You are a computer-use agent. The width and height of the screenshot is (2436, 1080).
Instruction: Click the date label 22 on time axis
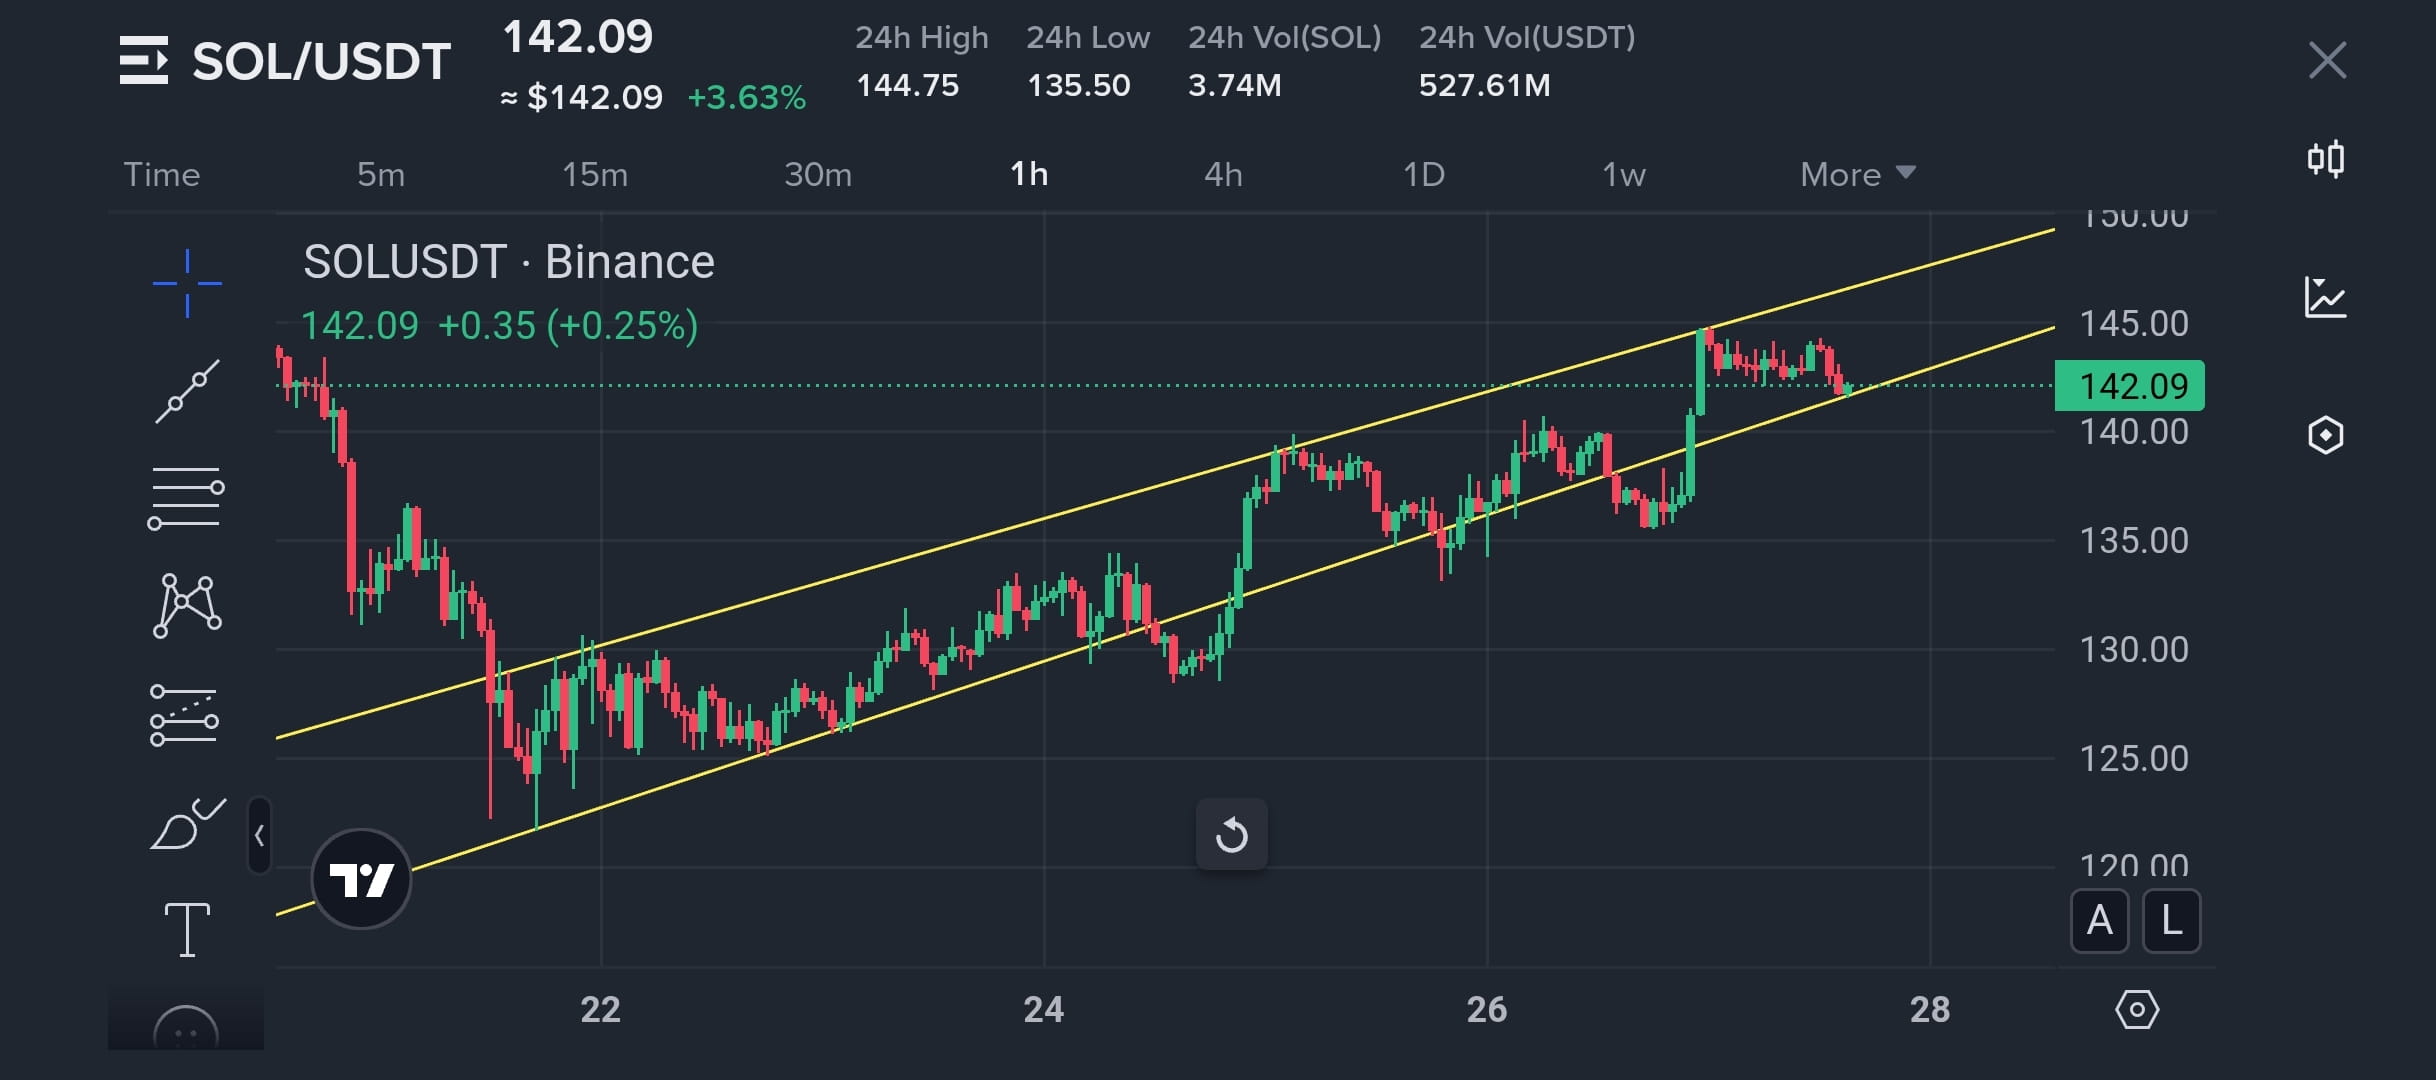pyautogui.click(x=600, y=1009)
